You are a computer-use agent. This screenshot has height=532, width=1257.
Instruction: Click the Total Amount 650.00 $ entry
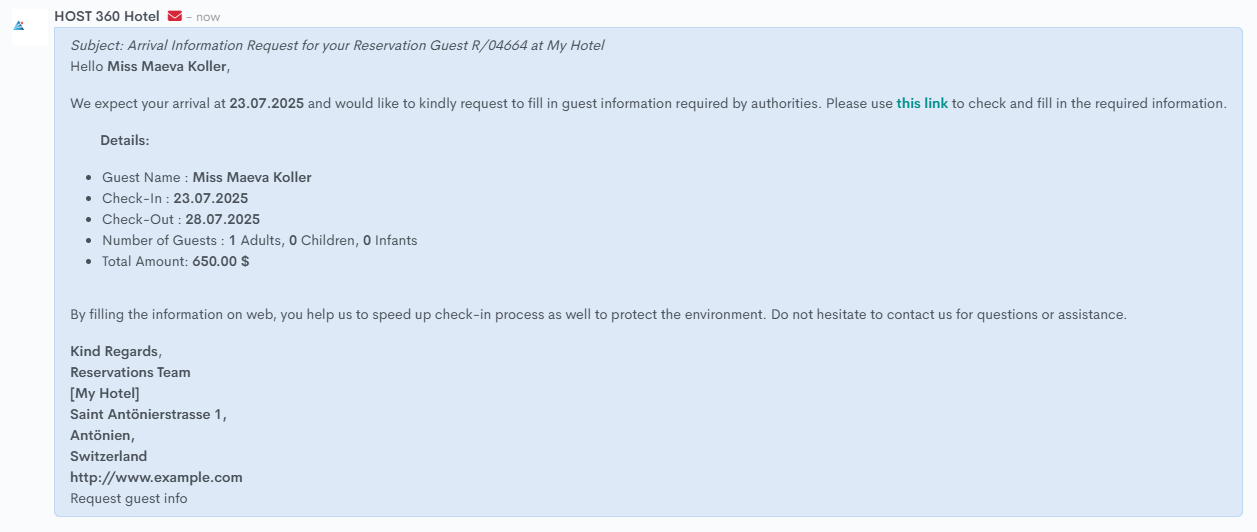click(x=176, y=261)
